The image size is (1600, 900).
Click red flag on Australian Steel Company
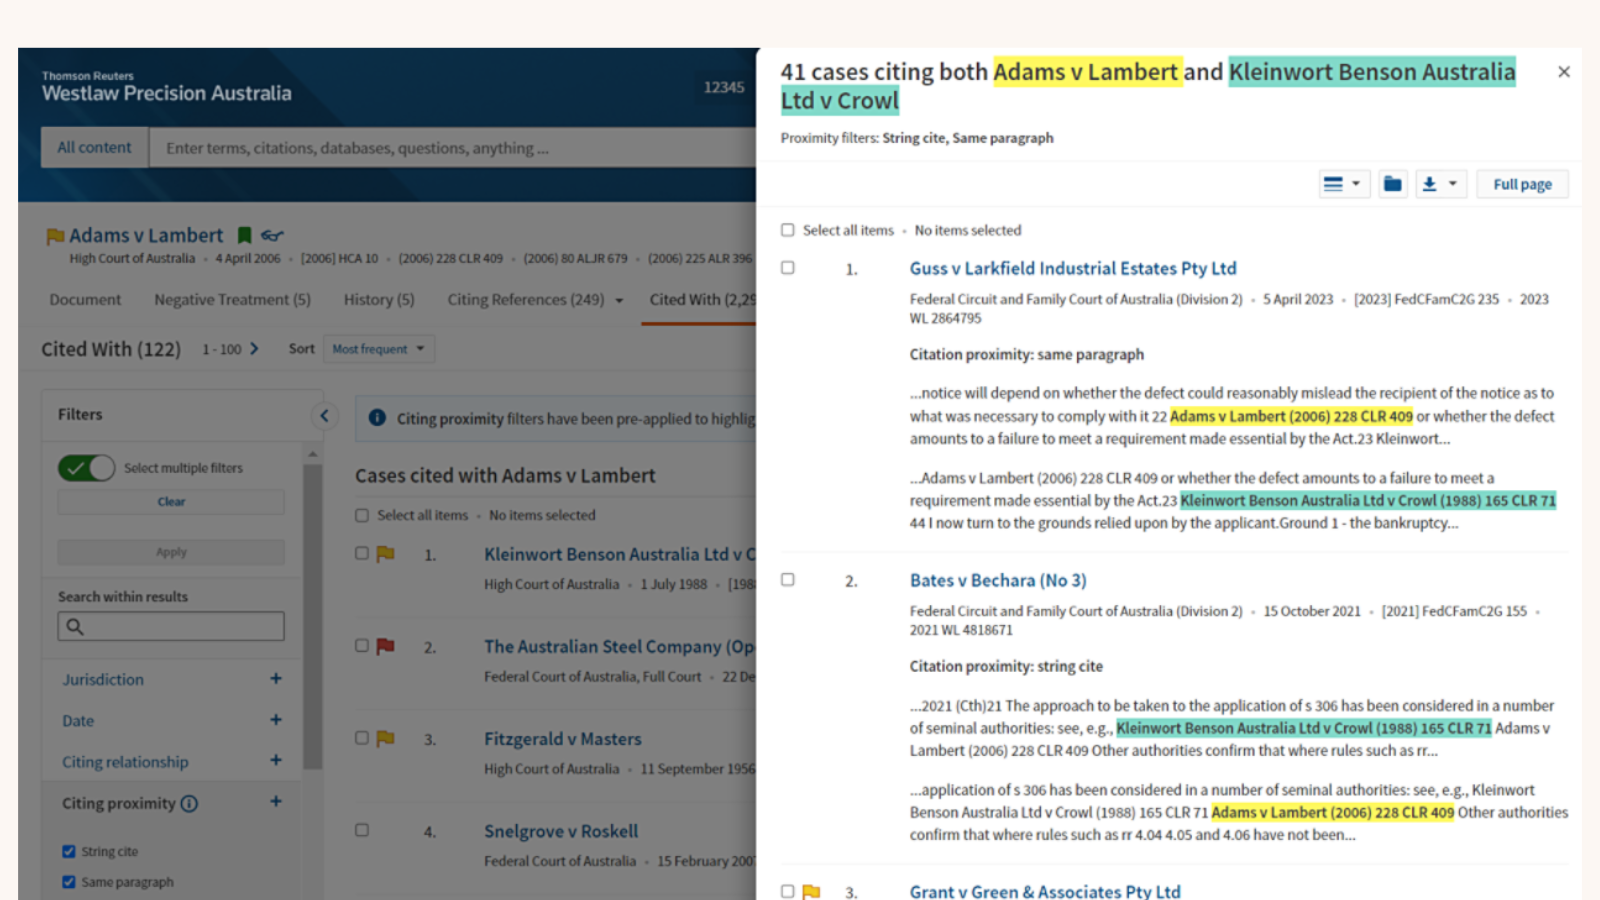[385, 647]
